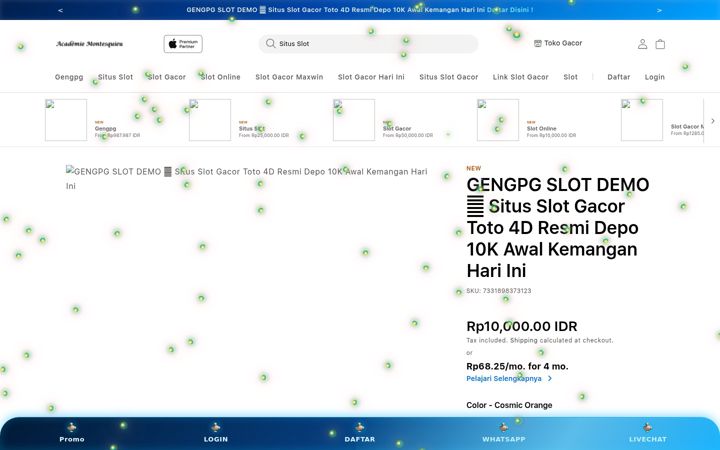Click the Login link in navigation
This screenshot has width=720, height=450.
click(x=654, y=77)
